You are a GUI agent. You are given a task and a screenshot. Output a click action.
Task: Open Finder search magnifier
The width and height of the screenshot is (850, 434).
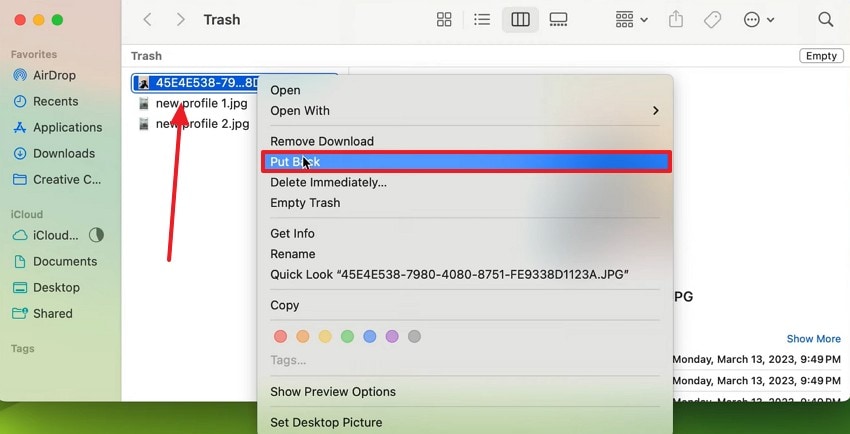826,20
